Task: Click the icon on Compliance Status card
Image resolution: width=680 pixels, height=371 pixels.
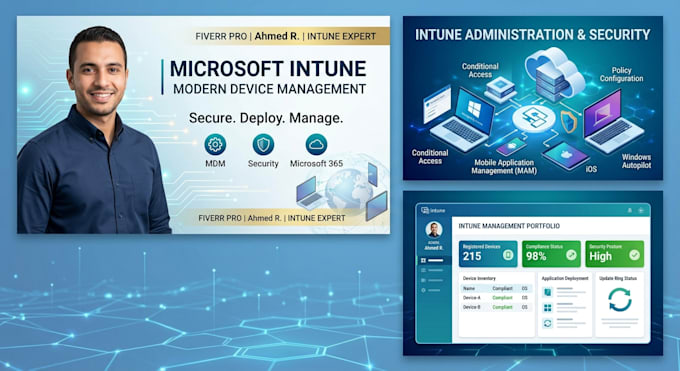Action: click(571, 255)
